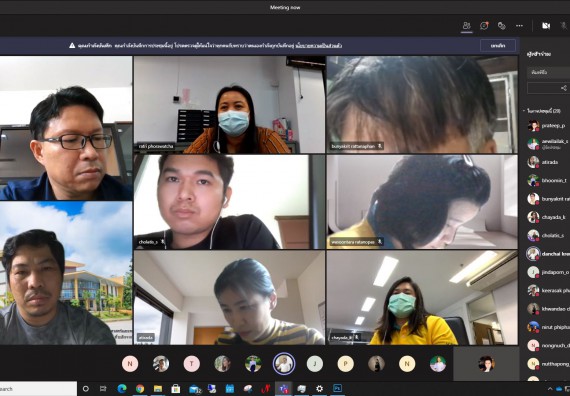Click the cholatis_s video tile
The height and width of the screenshot is (396, 570).
(x=229, y=202)
